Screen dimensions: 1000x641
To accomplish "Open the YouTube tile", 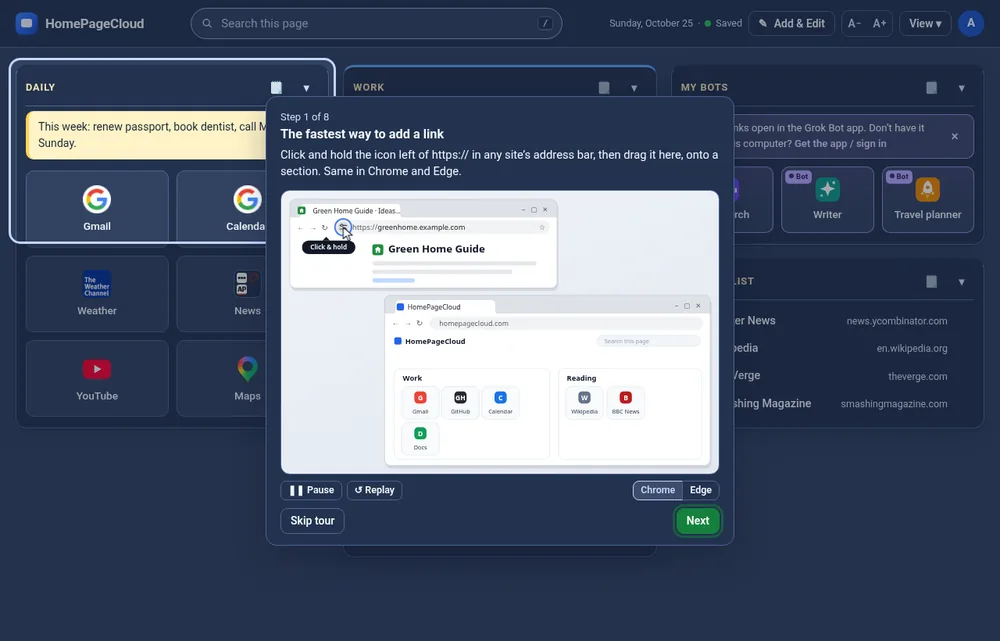I will [97, 378].
